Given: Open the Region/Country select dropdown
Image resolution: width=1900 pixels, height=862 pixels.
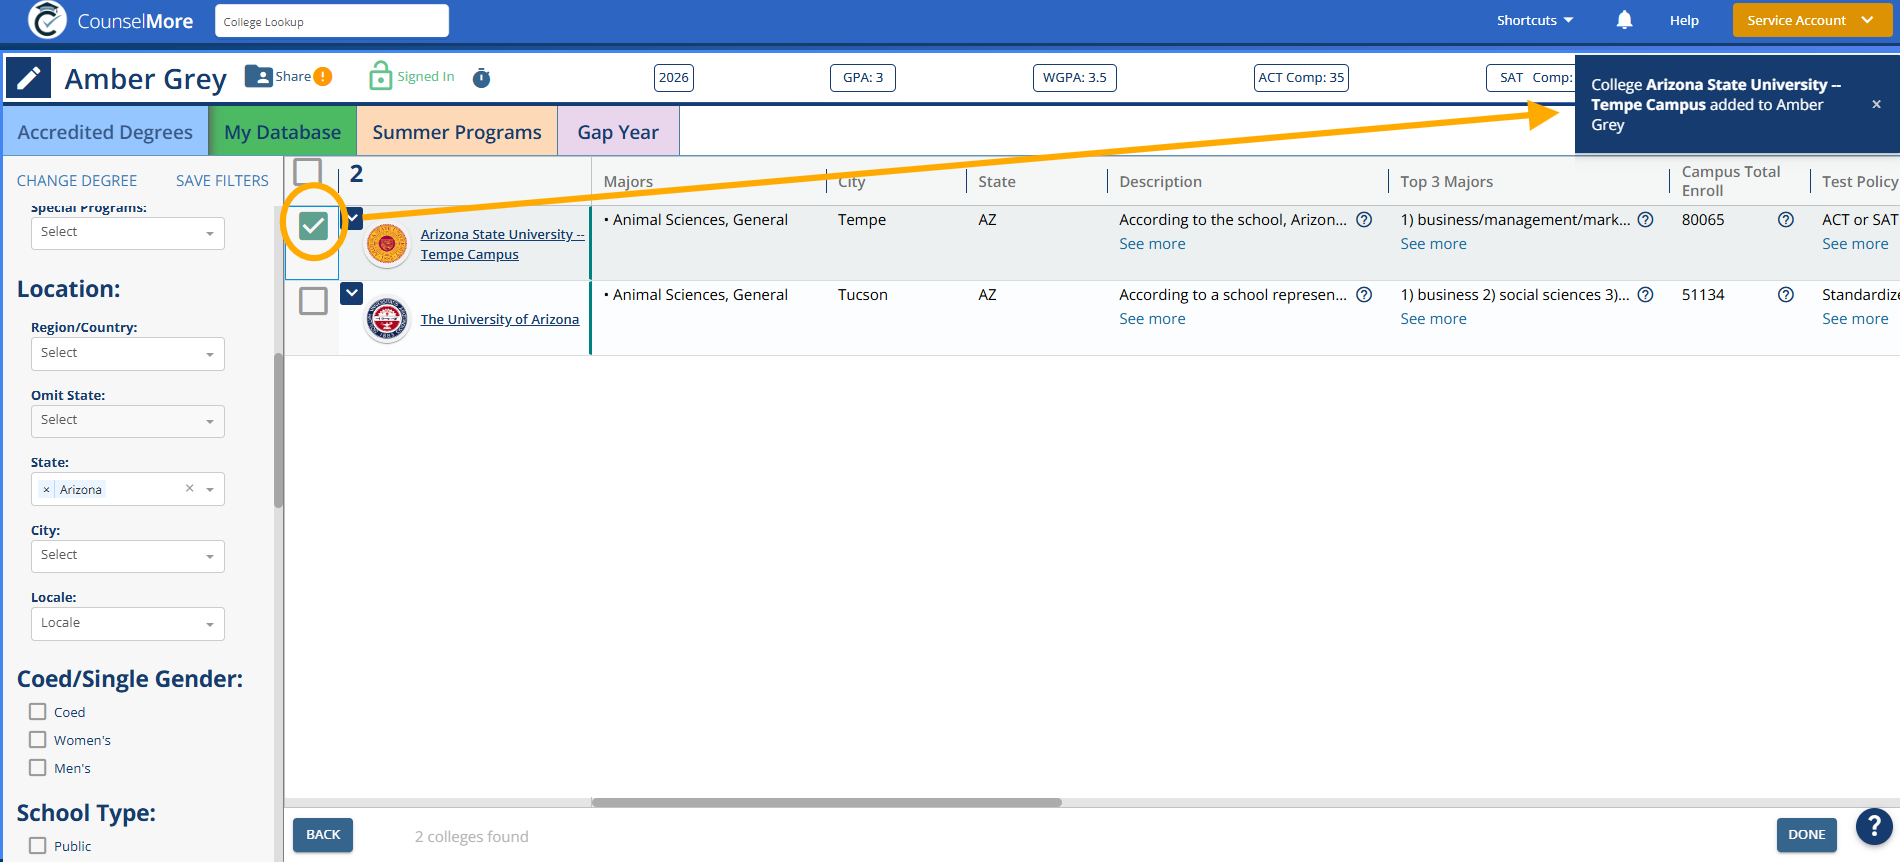Looking at the screenshot, I should [127, 354].
